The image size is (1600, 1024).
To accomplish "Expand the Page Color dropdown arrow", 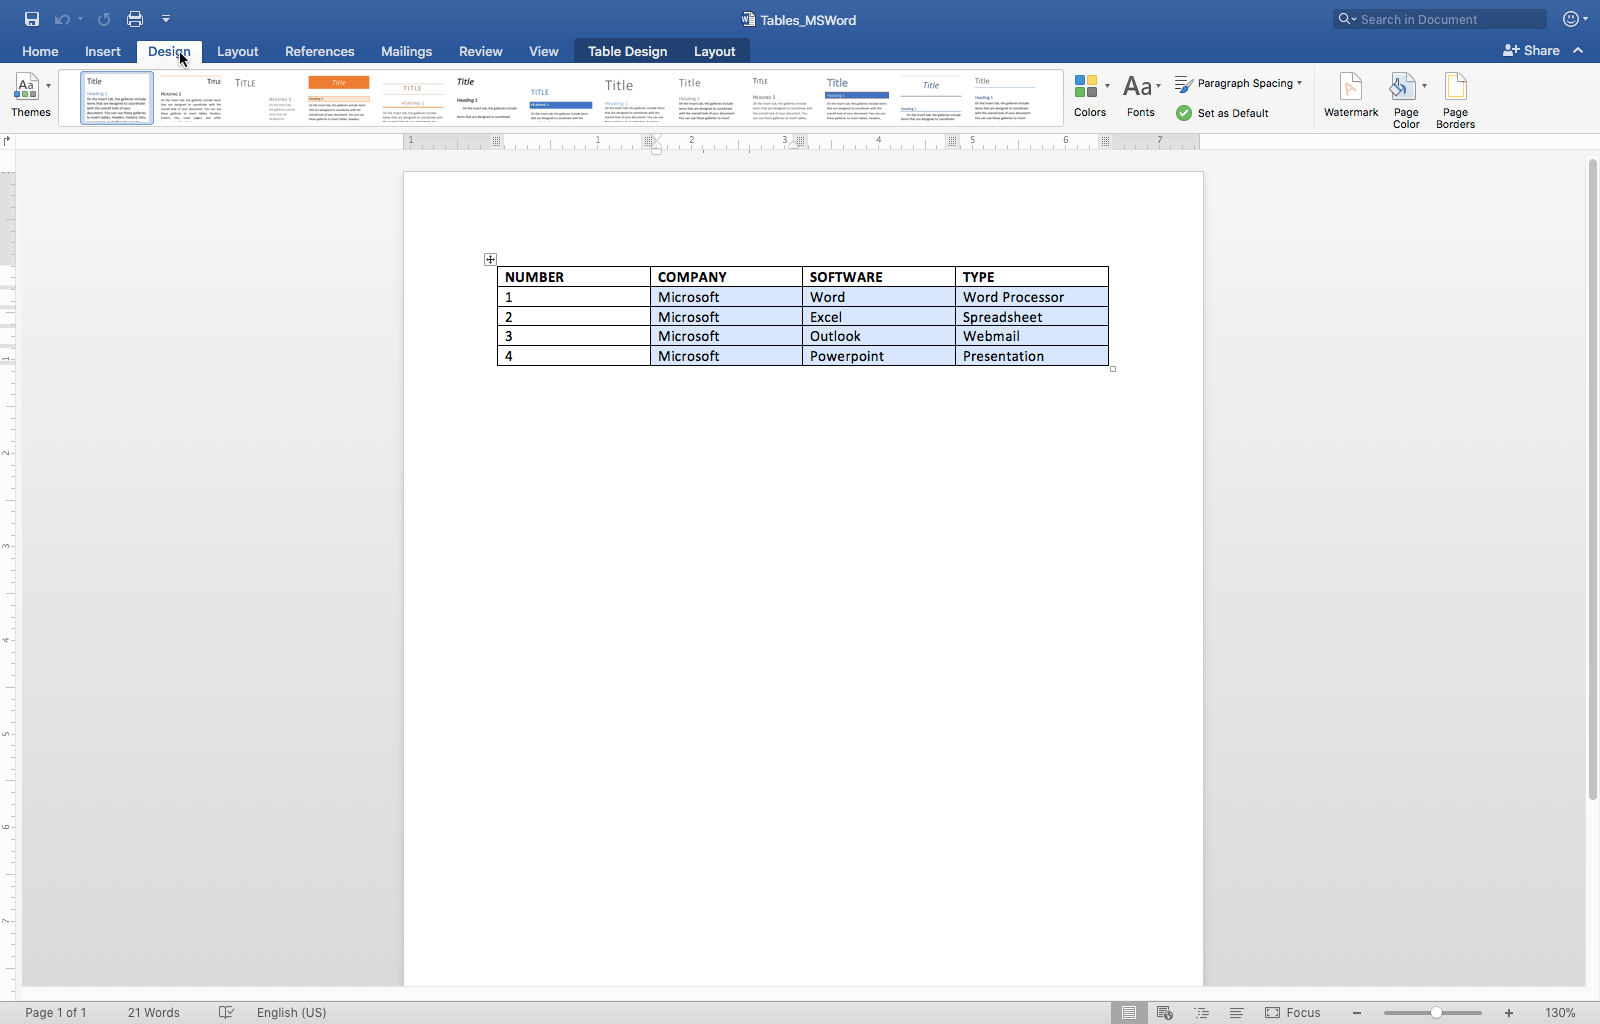I will (x=1424, y=86).
